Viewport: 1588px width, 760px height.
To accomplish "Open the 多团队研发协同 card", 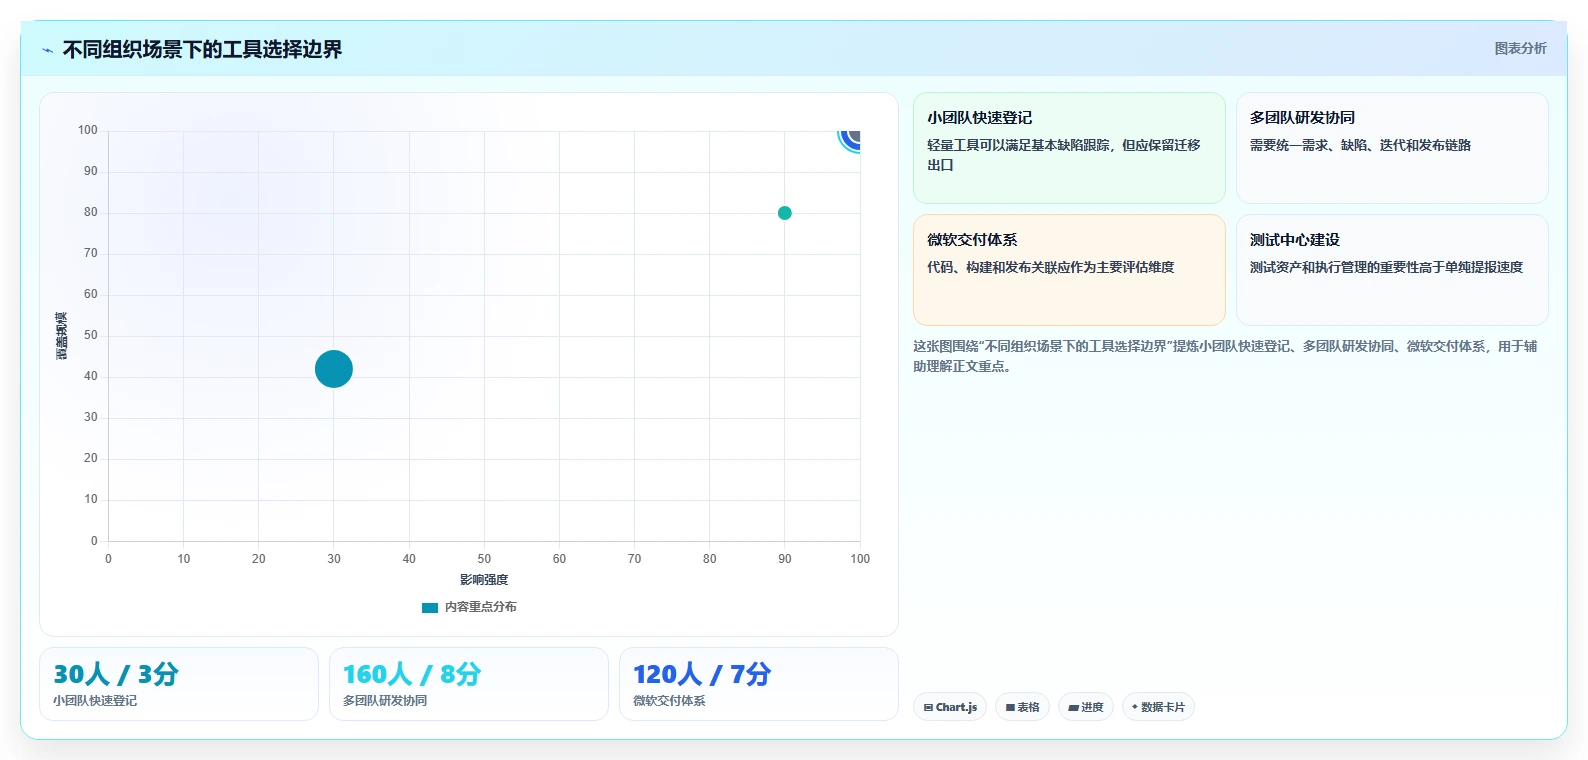I will pos(1392,148).
